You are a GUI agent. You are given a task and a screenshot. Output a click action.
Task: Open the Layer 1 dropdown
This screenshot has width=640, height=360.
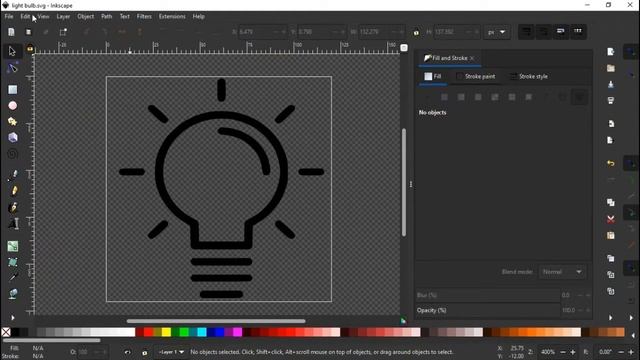coord(171,352)
